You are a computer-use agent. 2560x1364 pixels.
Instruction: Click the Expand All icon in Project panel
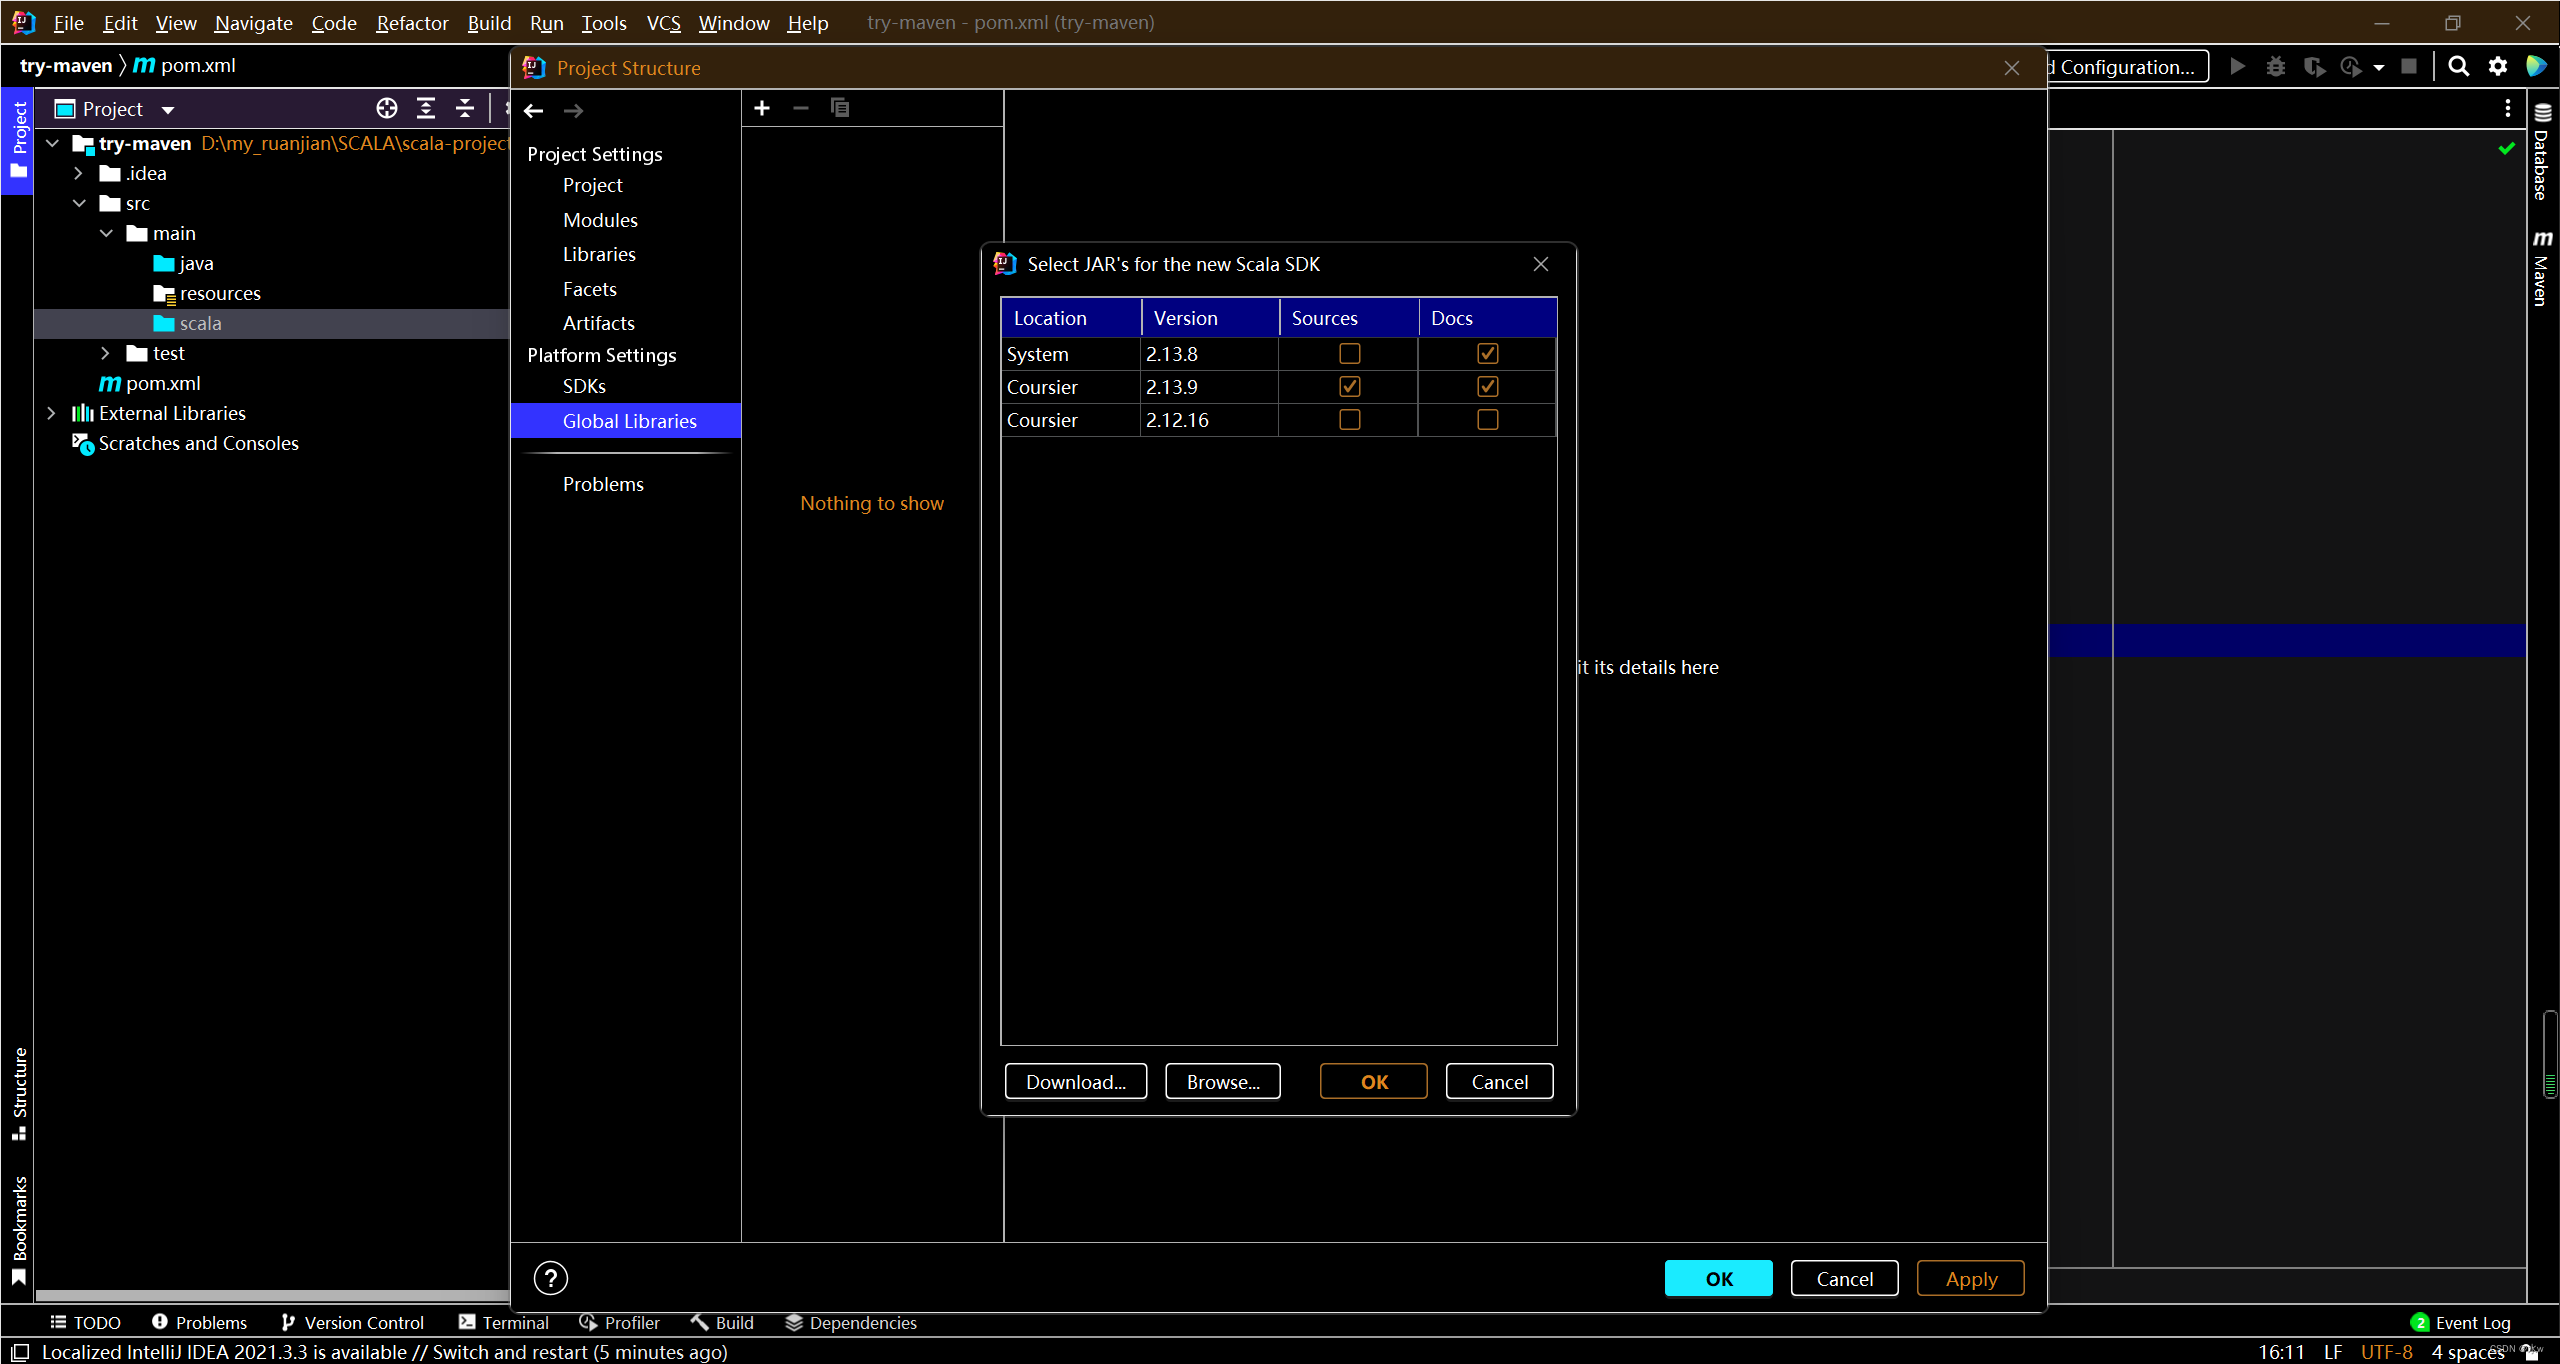coord(426,108)
